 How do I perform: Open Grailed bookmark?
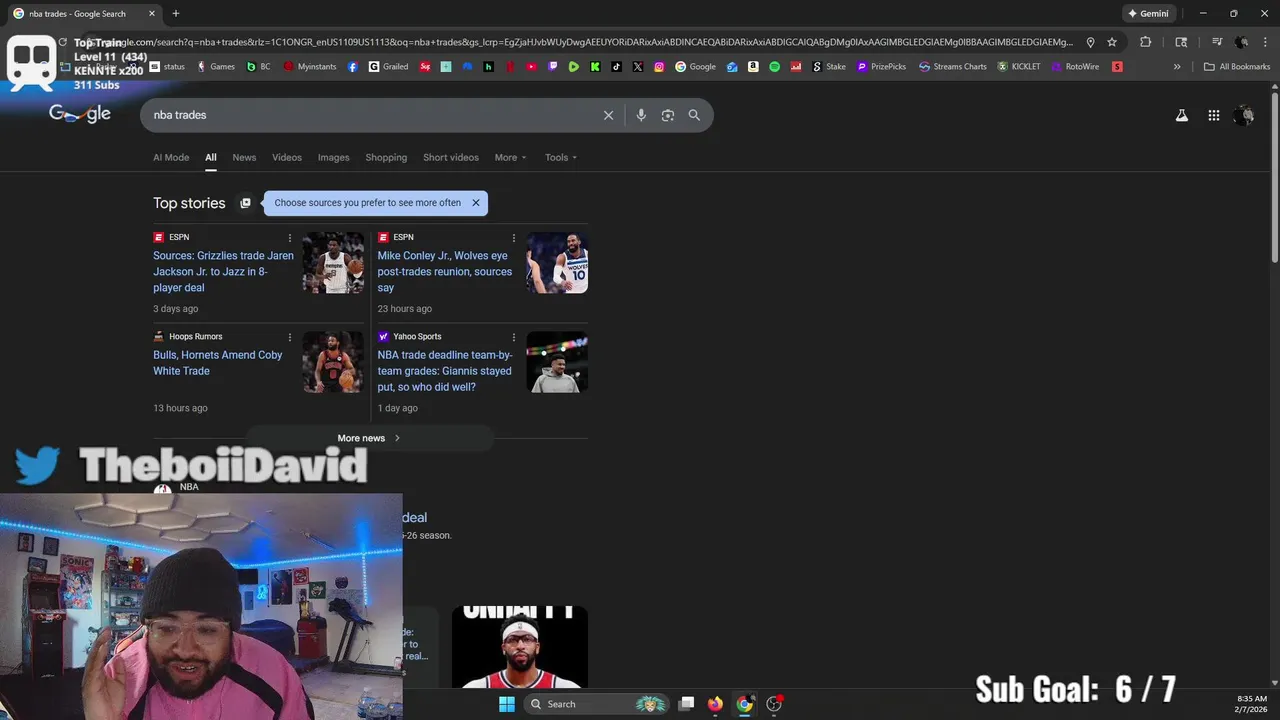coord(388,67)
